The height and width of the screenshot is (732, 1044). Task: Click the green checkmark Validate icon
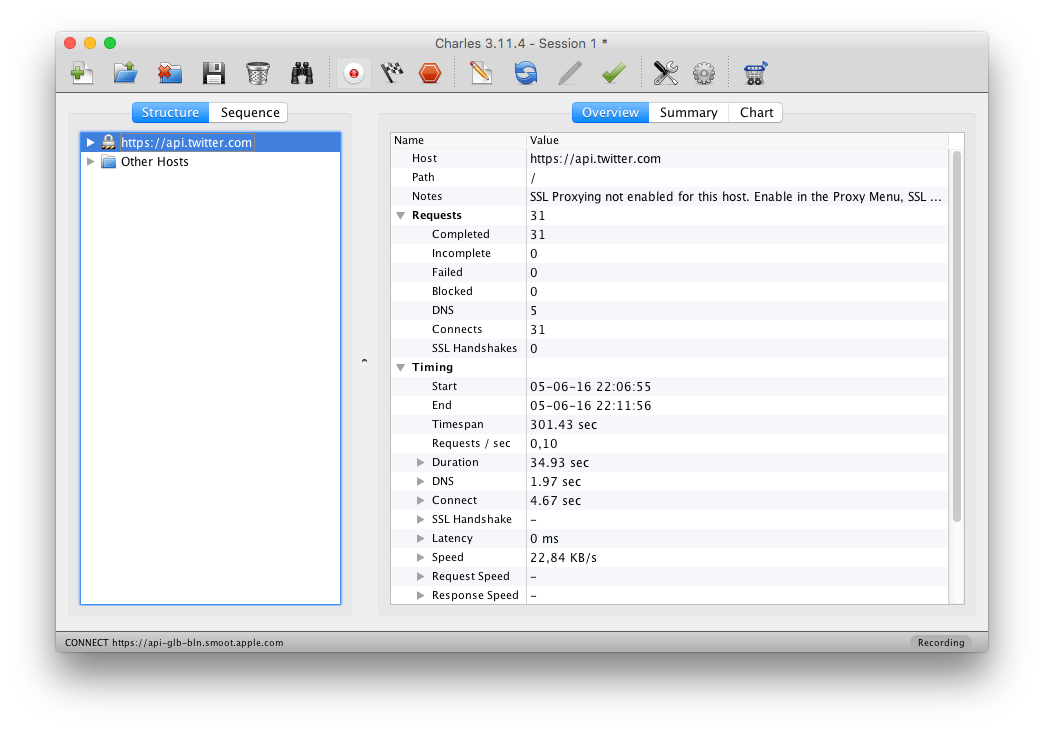click(x=613, y=73)
